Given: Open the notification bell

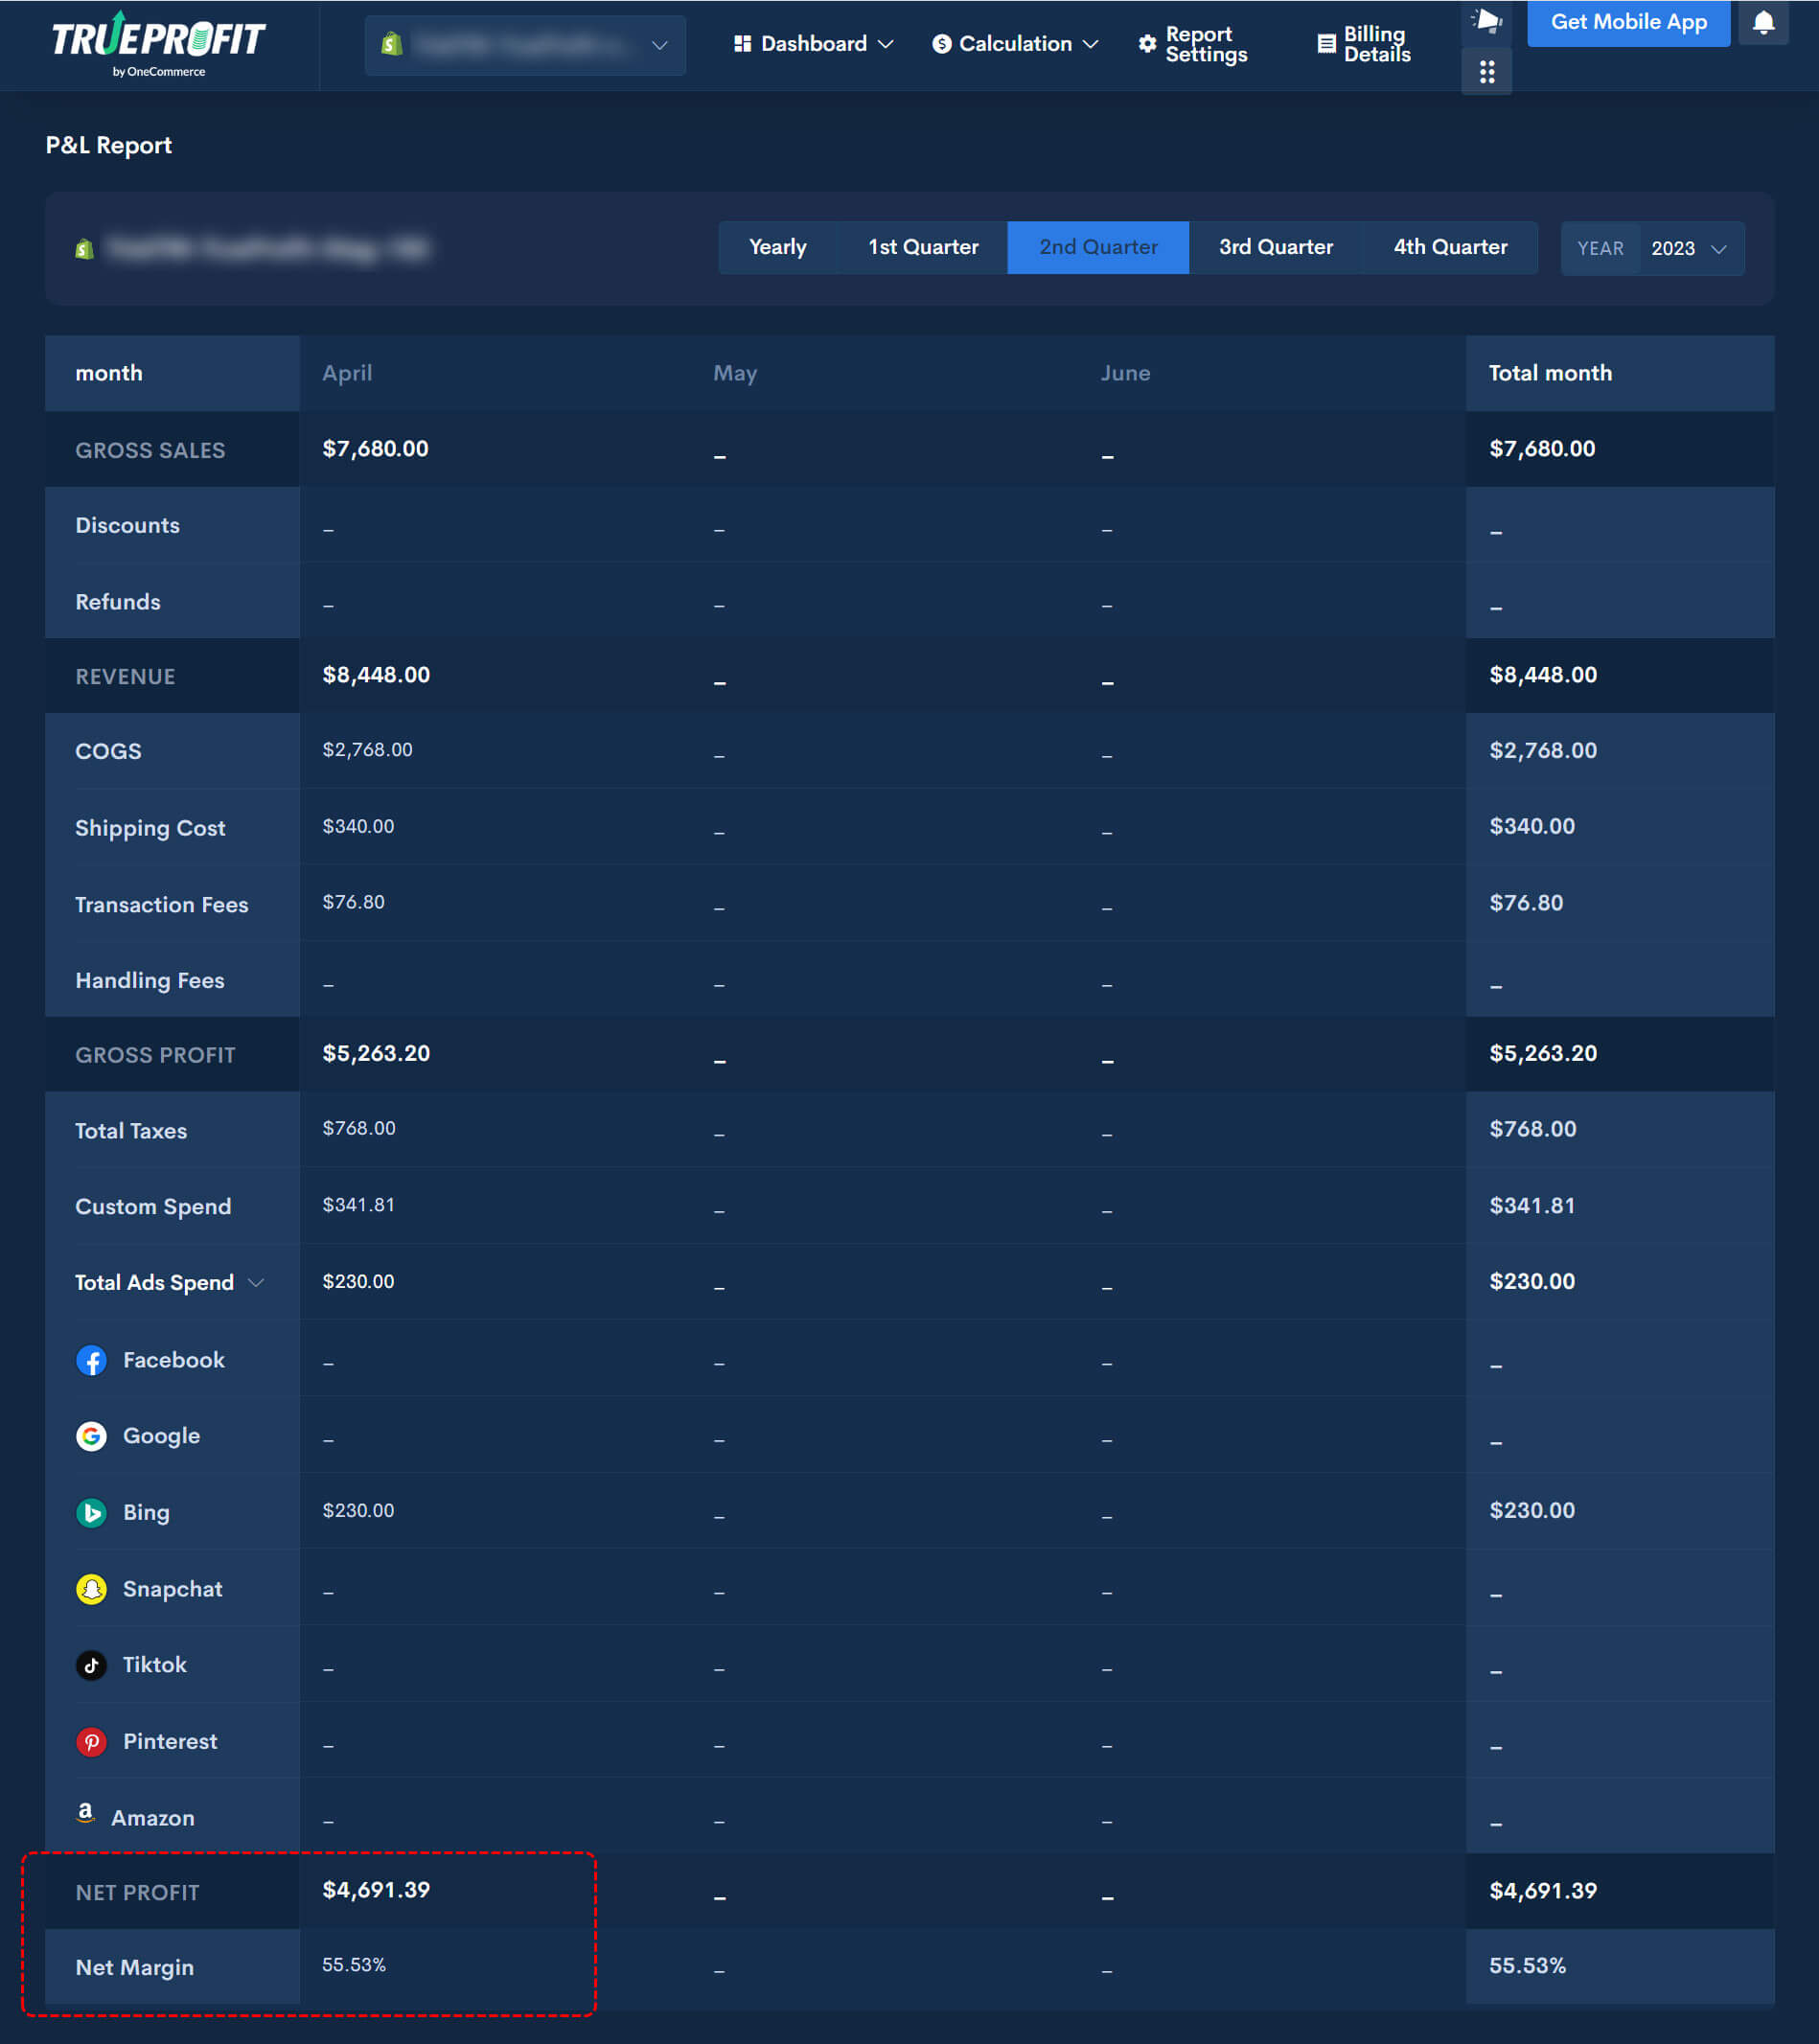Looking at the screenshot, I should coord(1763,23).
